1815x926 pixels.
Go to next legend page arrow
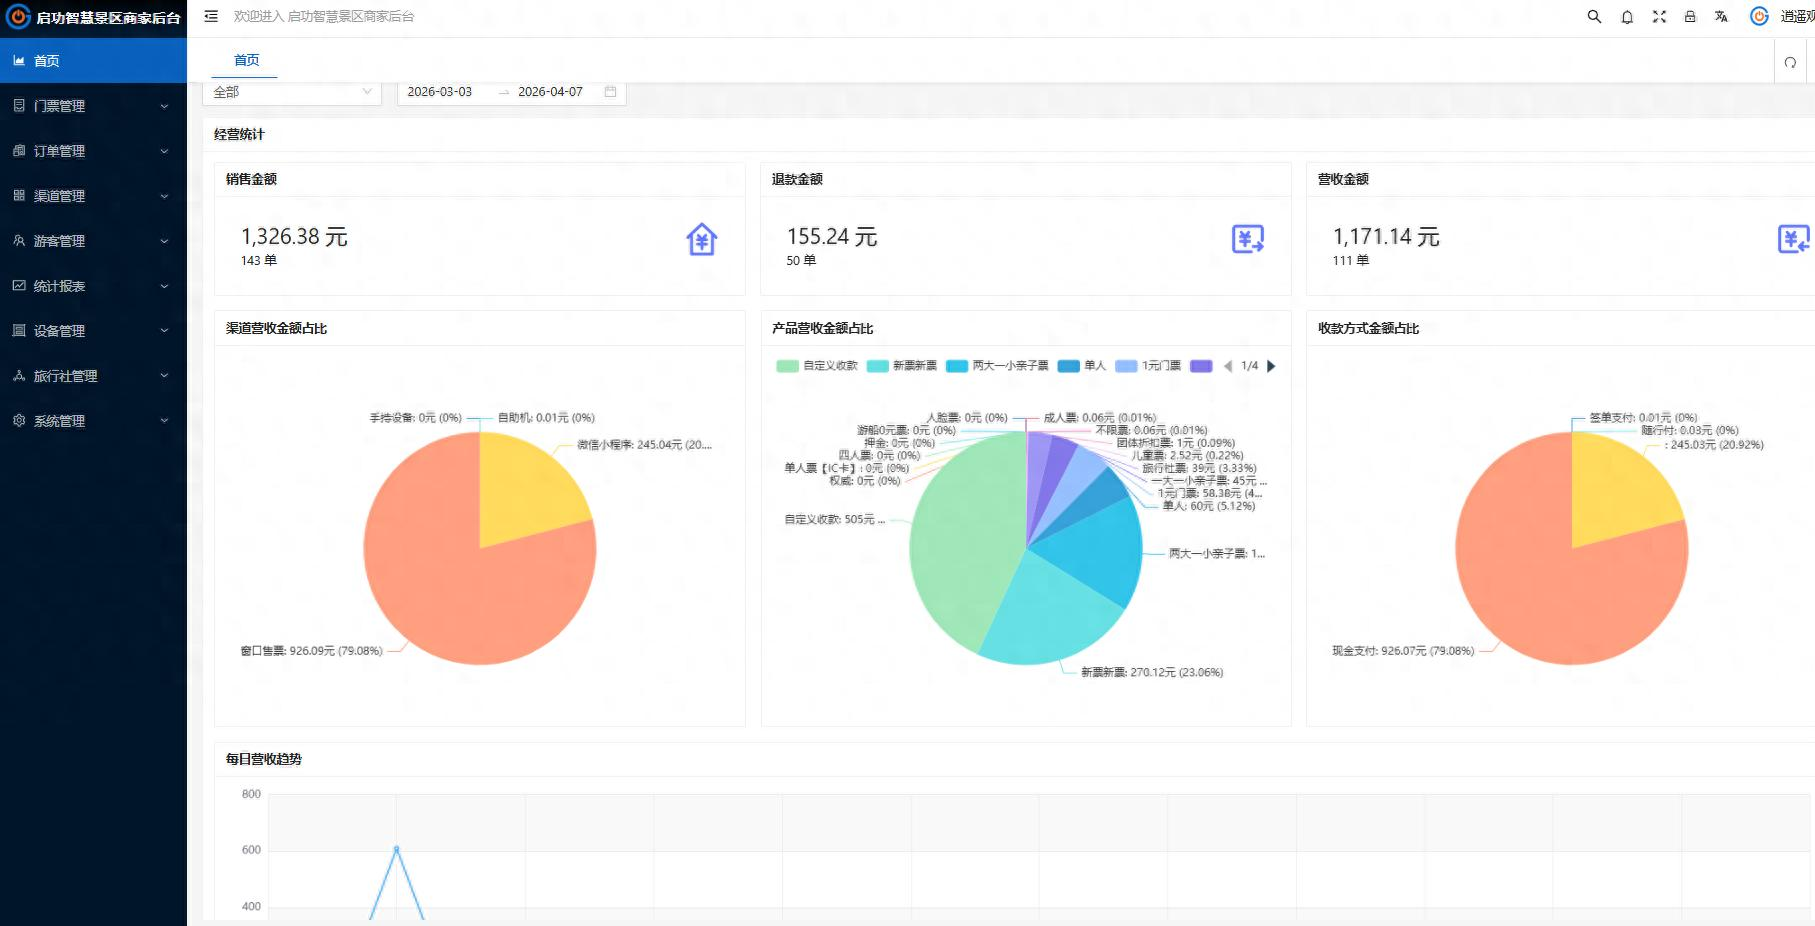pos(1271,366)
